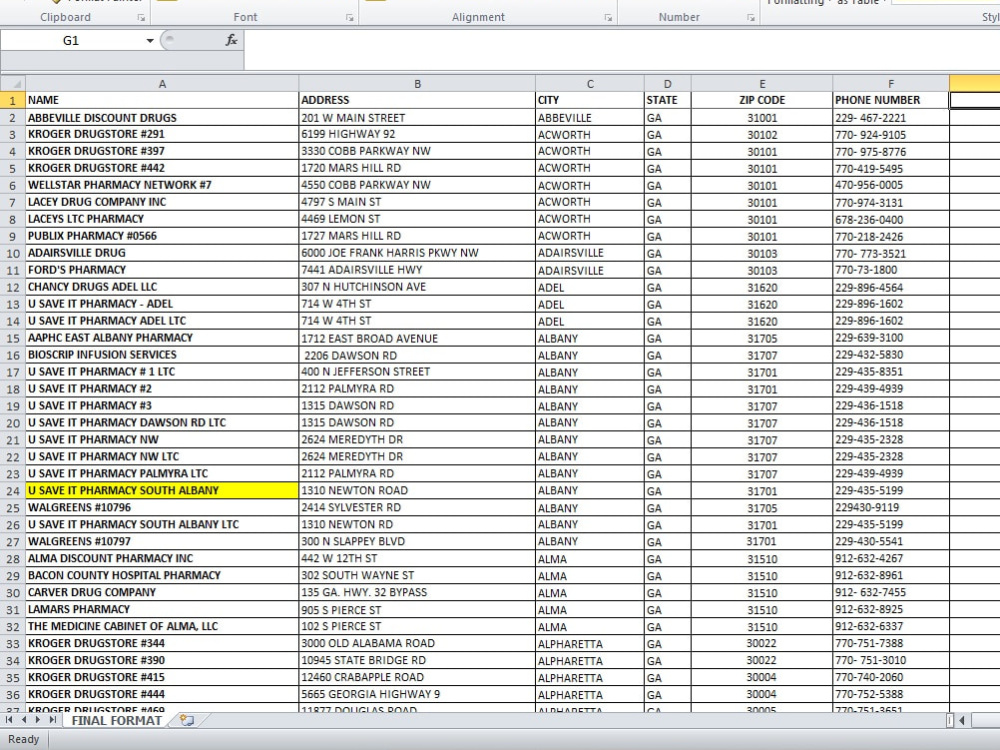Image resolution: width=1000 pixels, height=750 pixels.
Task: Click the Name Box showing G1
Action: tap(71, 41)
